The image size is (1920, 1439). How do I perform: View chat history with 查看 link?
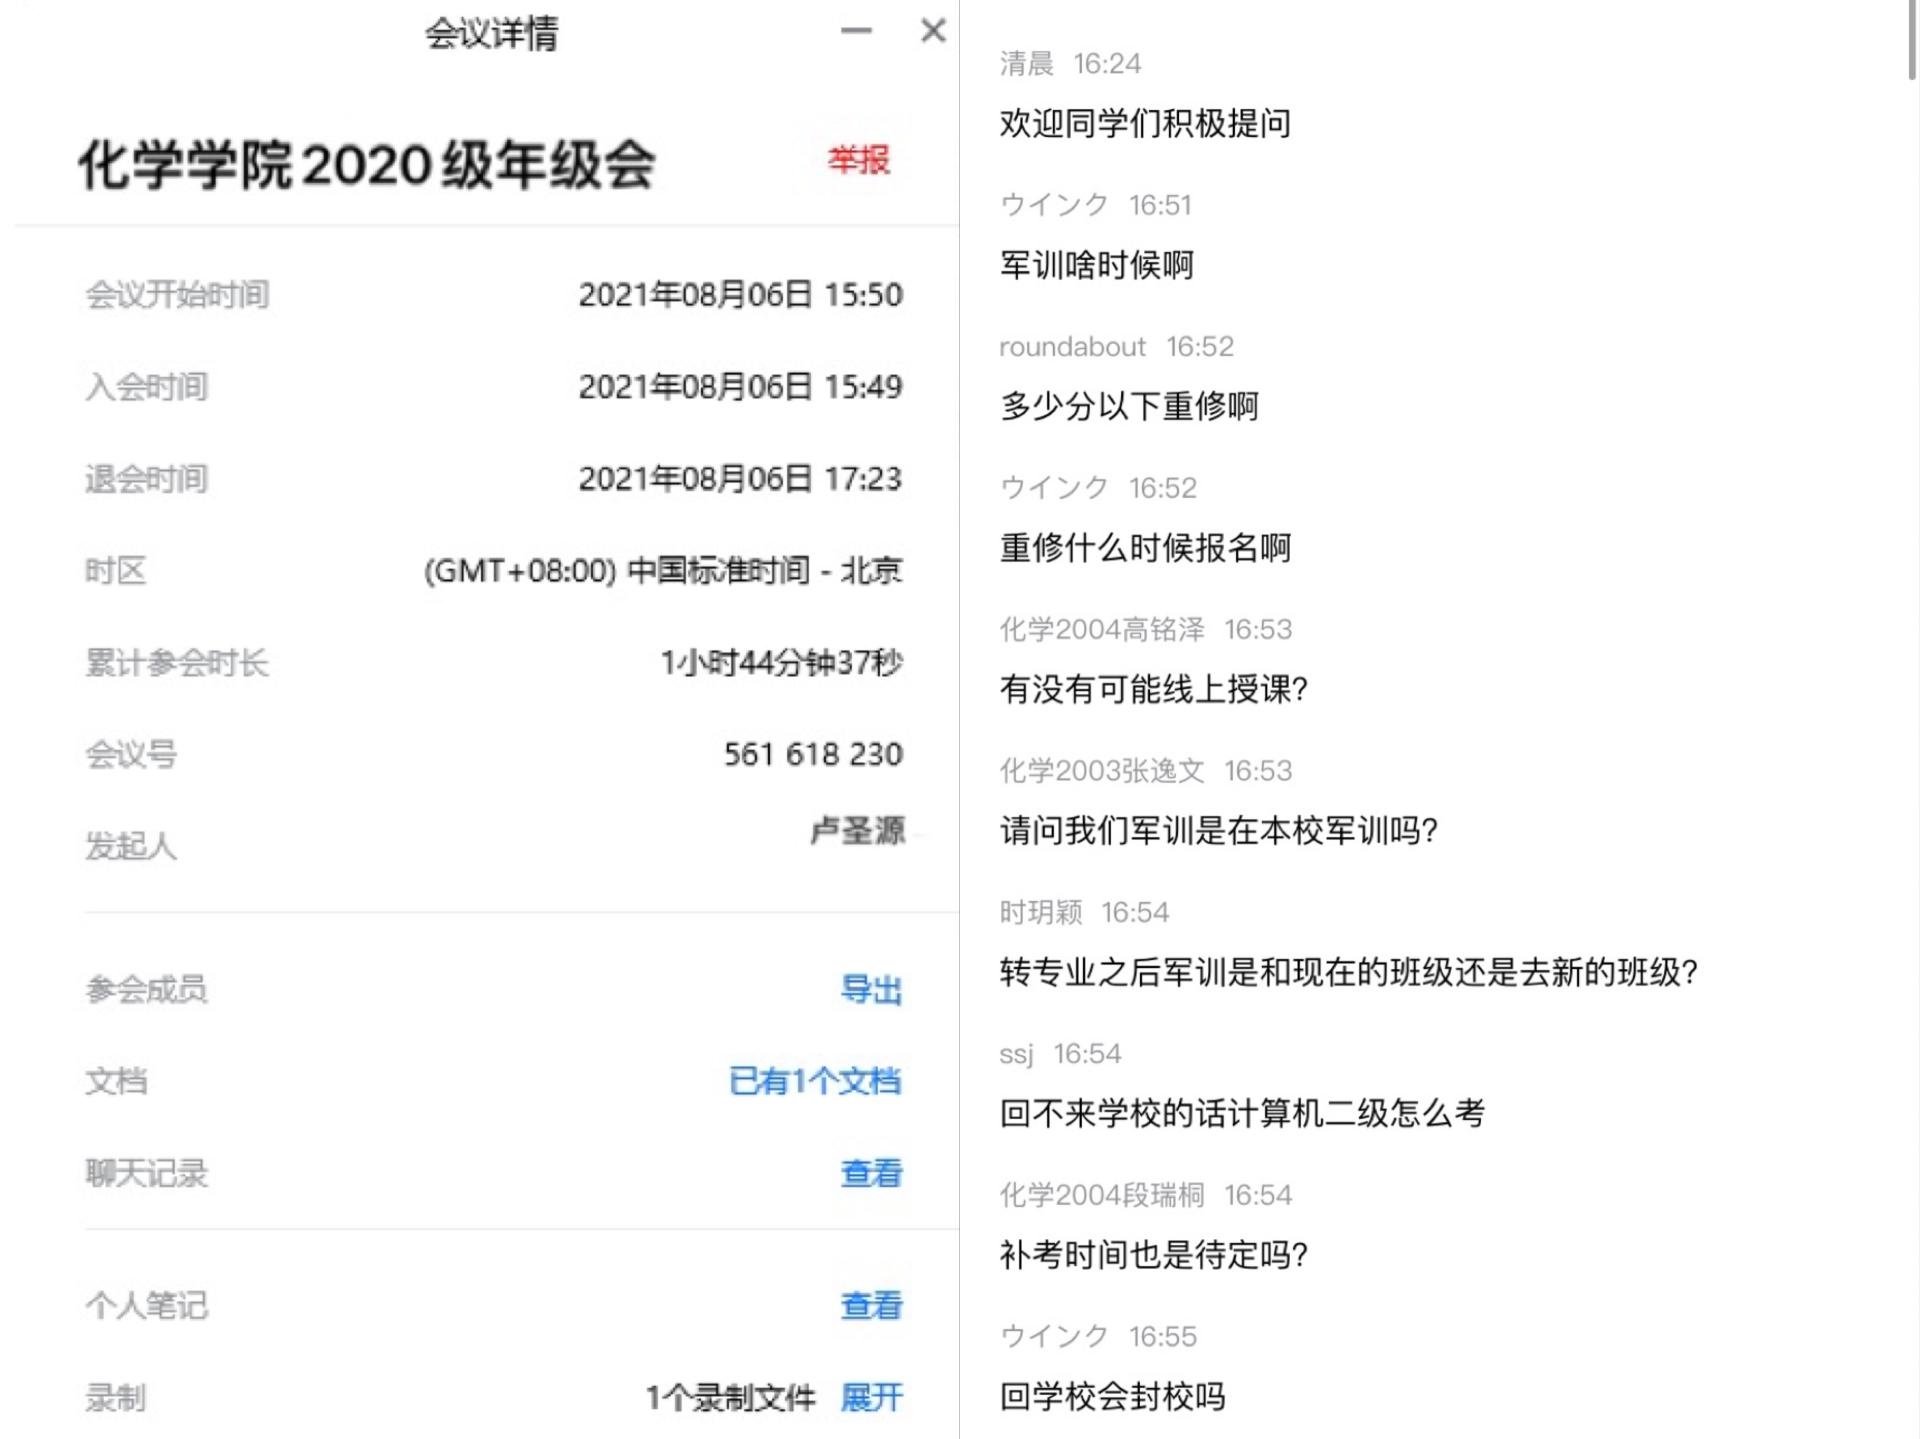871,1173
